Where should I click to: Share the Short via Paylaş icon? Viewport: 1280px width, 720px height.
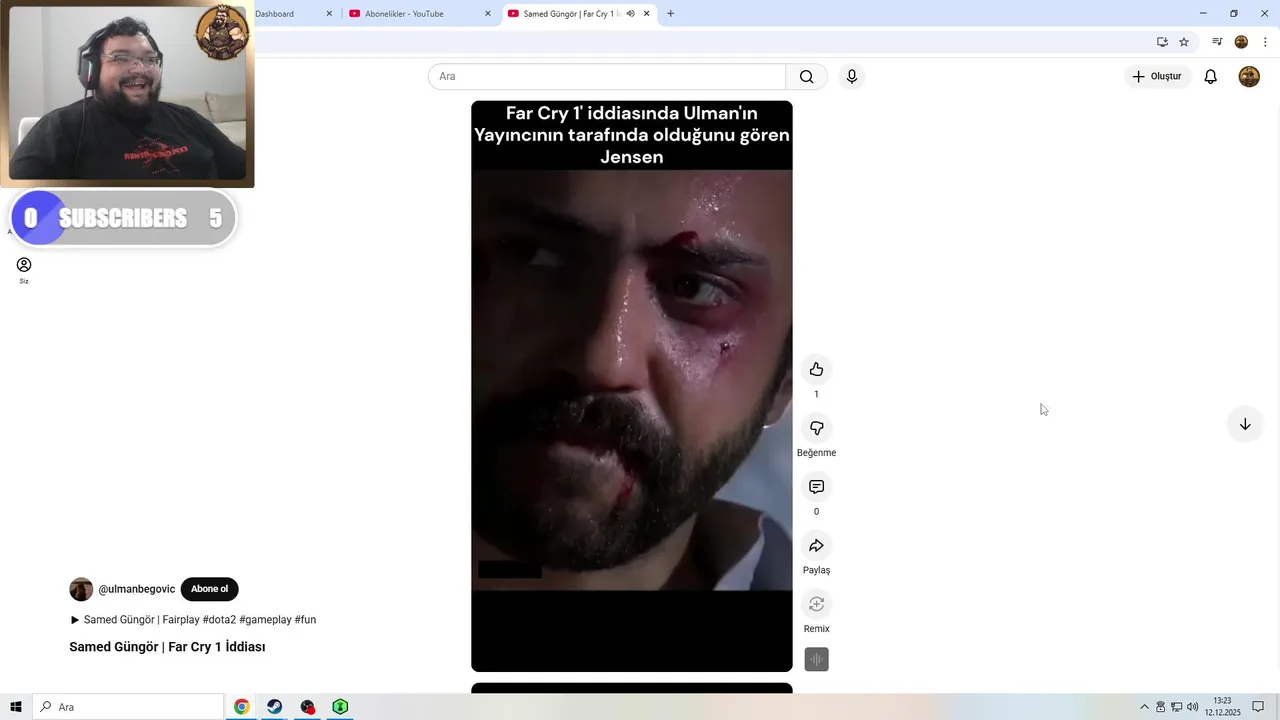[816, 546]
